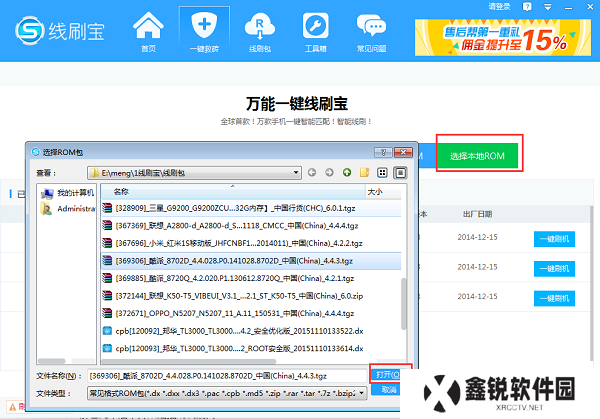Select file [367369]_联想_A2800-d tgz
The image size is (600, 419).
[251, 226]
